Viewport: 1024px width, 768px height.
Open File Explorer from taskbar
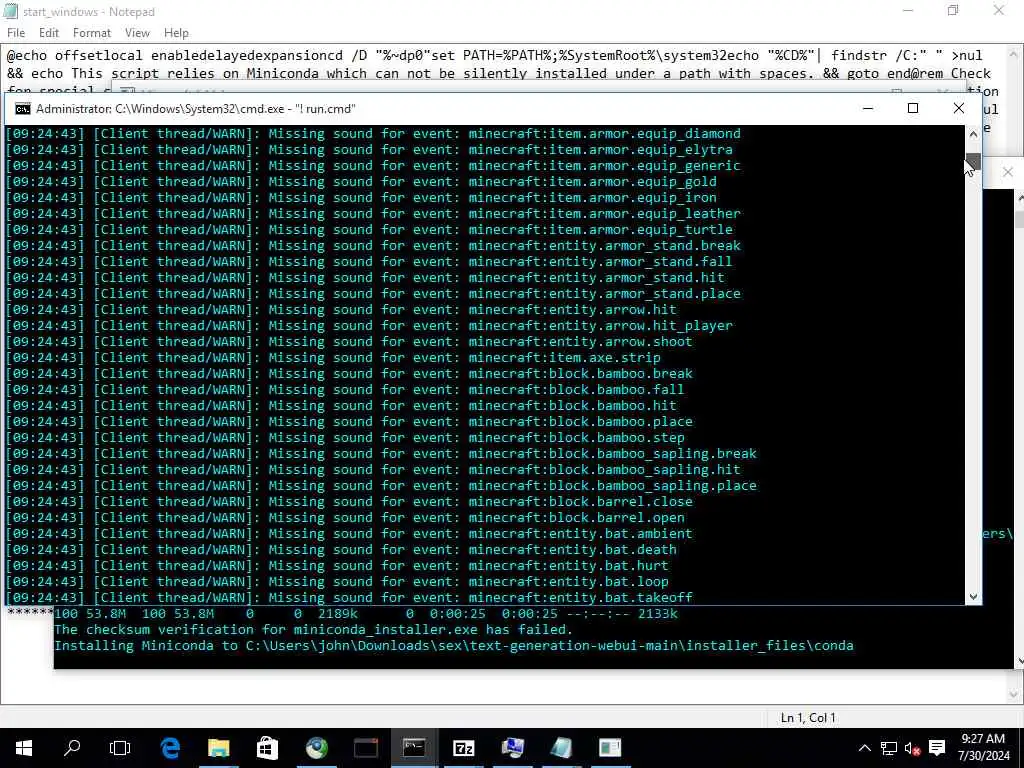click(219, 748)
